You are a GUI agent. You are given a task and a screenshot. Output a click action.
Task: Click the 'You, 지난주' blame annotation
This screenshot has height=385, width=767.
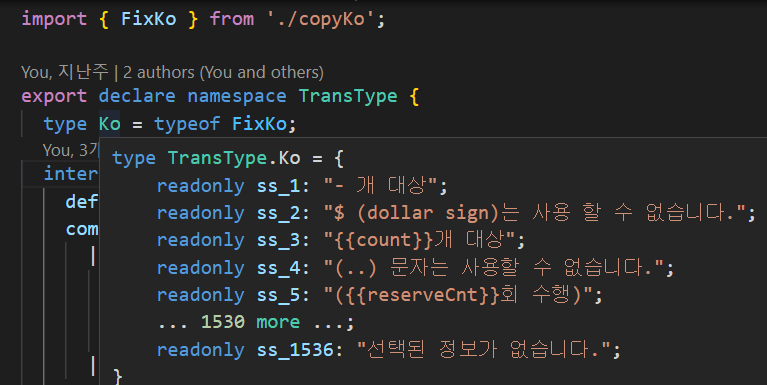[x=65, y=72]
